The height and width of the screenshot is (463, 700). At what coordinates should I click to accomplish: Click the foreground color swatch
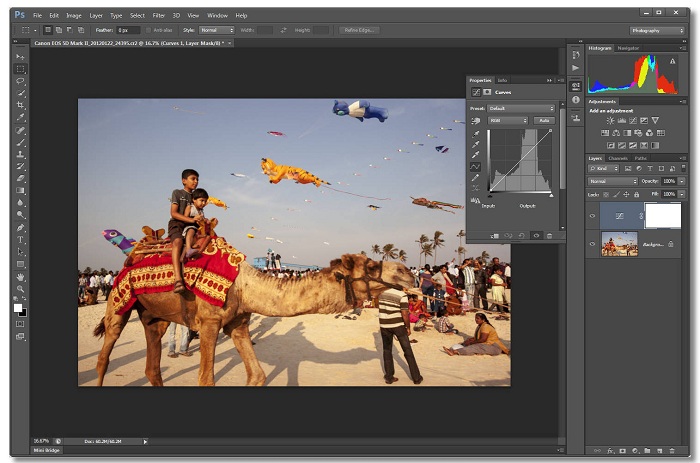point(17,308)
